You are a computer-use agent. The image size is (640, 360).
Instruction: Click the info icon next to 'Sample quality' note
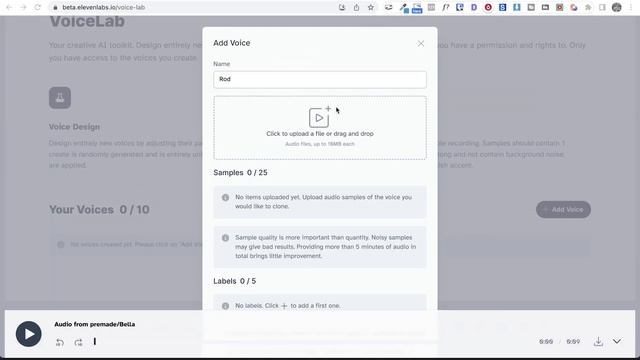[225, 238]
